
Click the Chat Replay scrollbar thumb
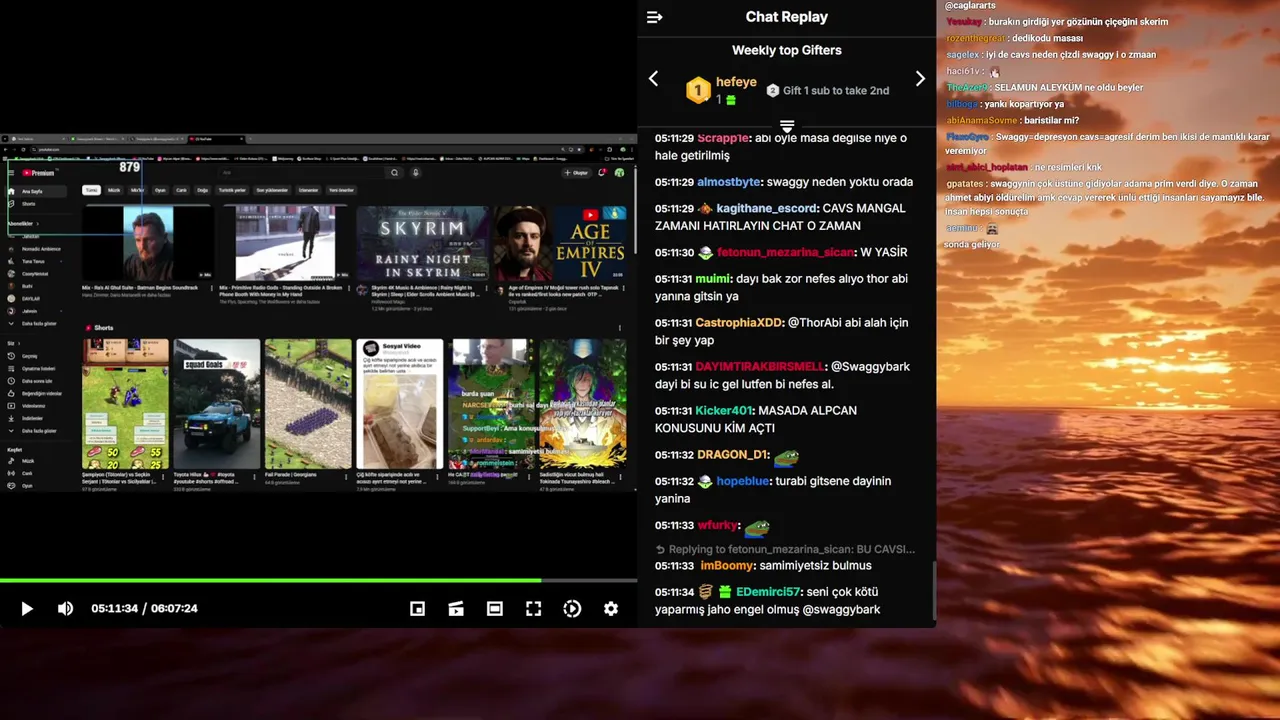point(933,590)
